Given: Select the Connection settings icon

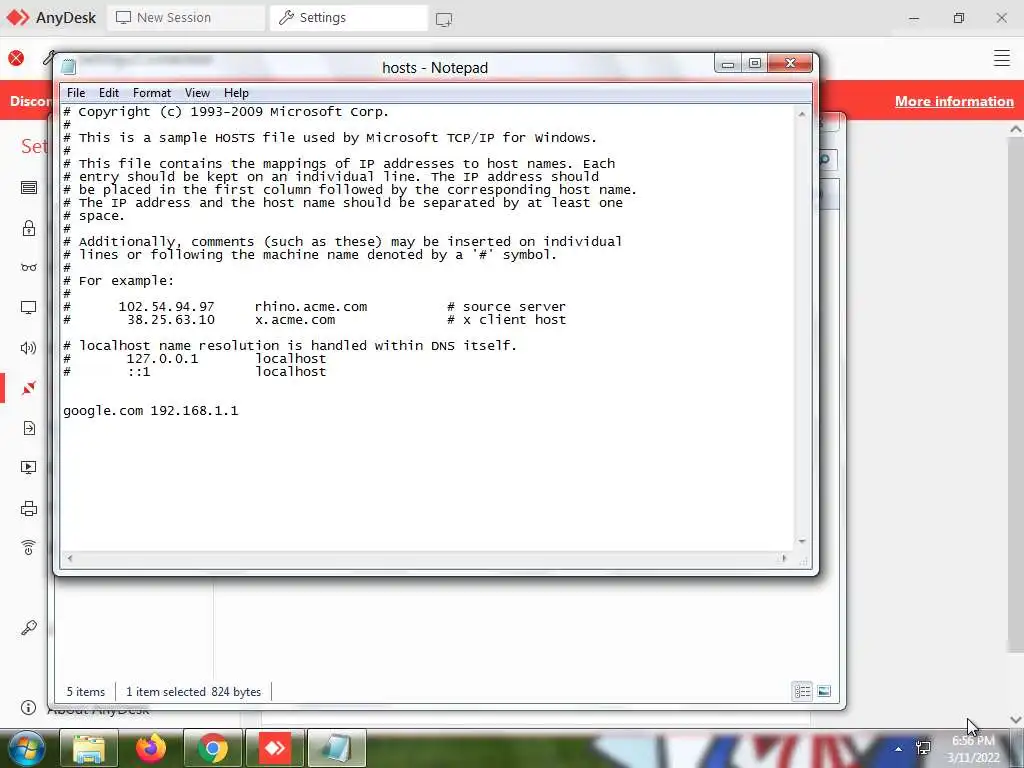Looking at the screenshot, I should (29, 389).
